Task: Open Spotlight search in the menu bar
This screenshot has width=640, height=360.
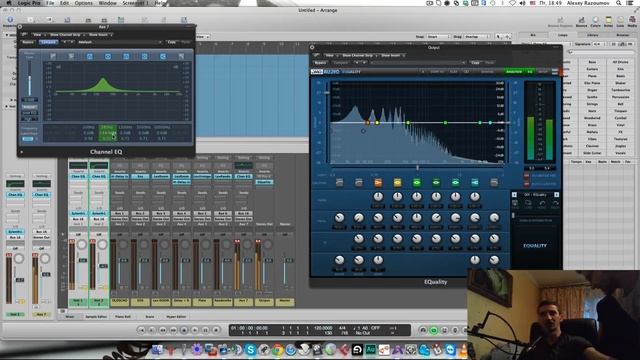Action: [x=619, y=3]
